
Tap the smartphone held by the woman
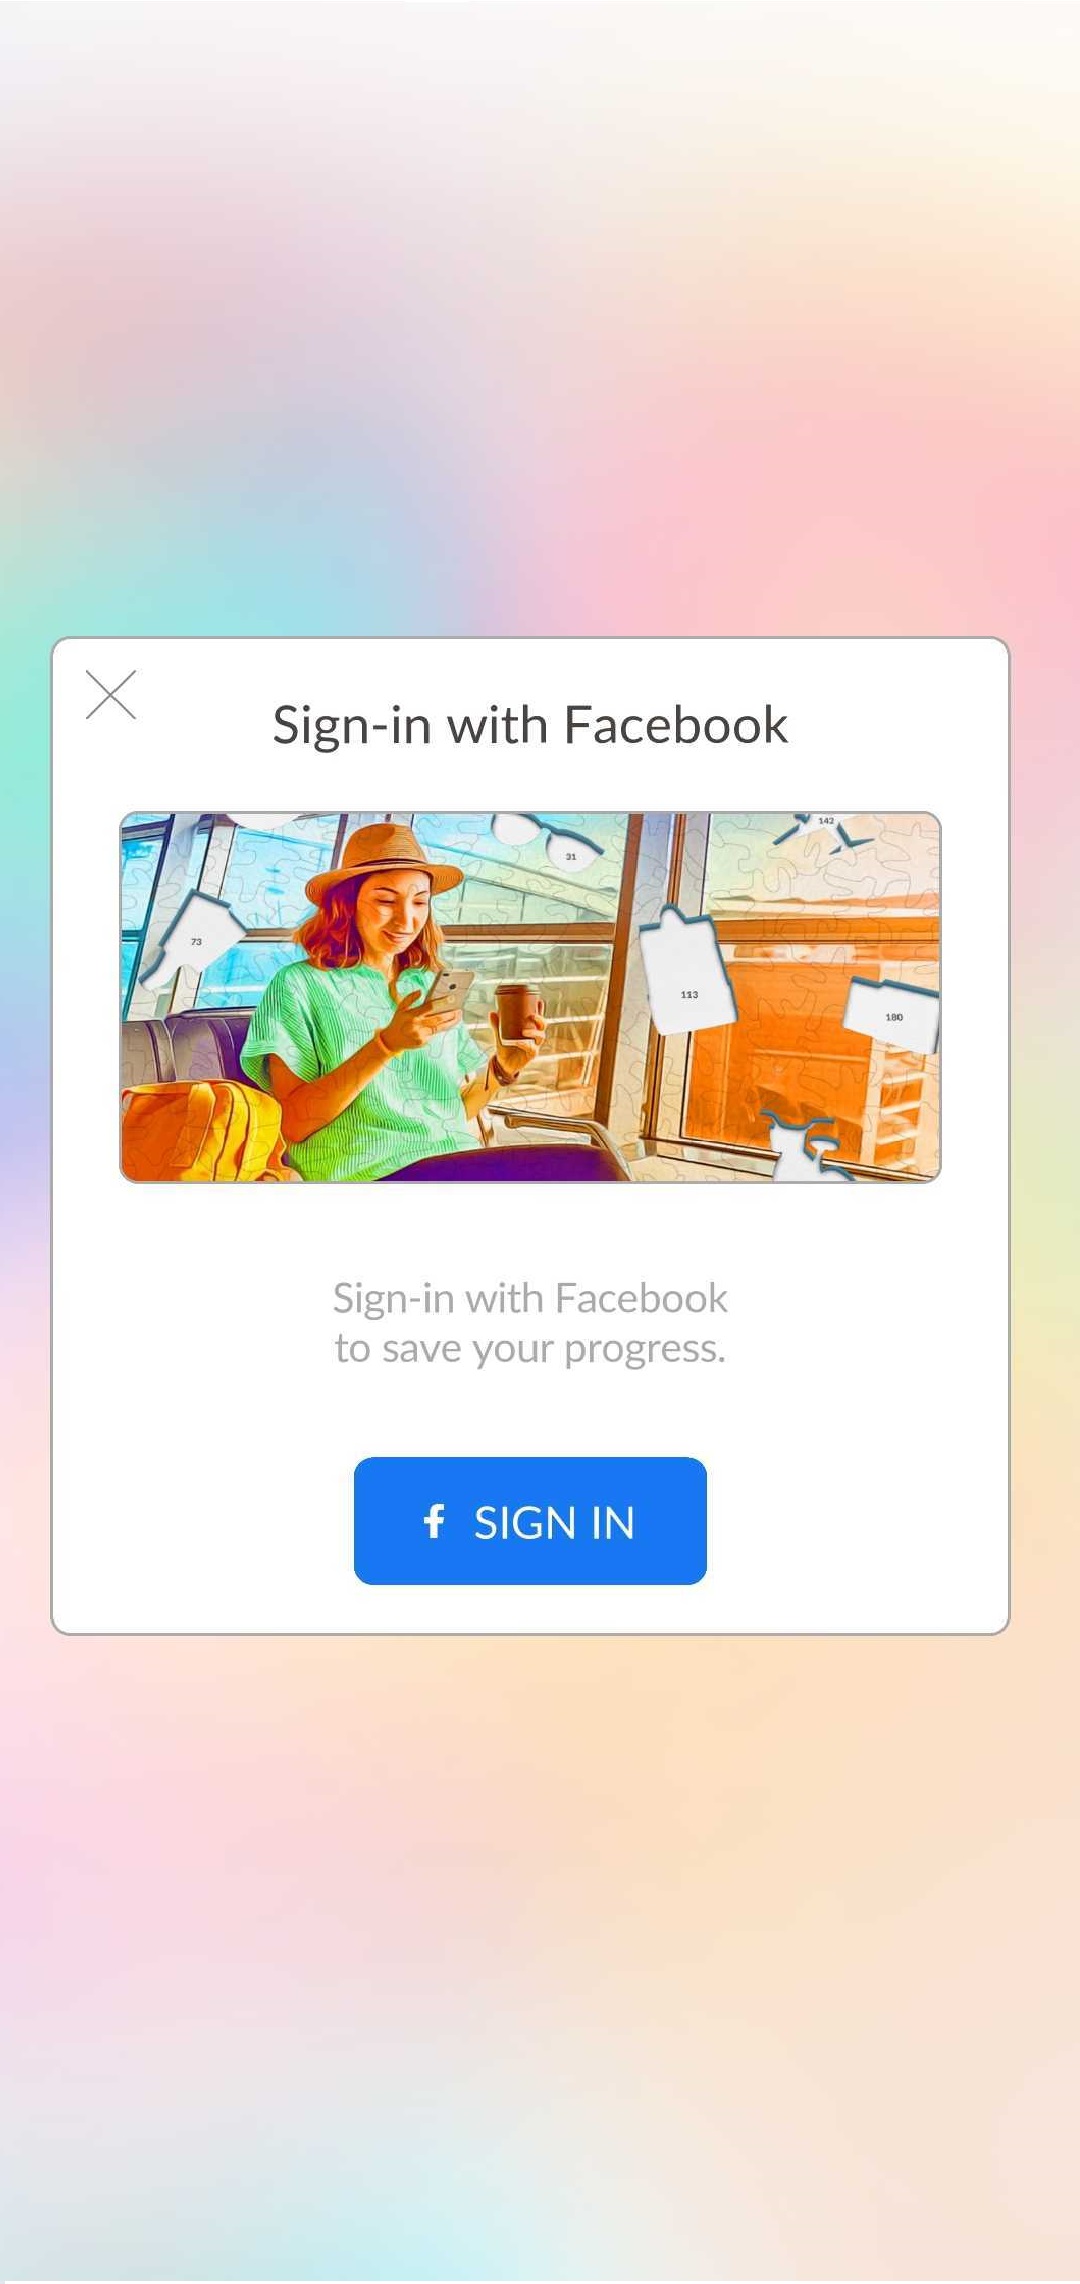[x=451, y=989]
